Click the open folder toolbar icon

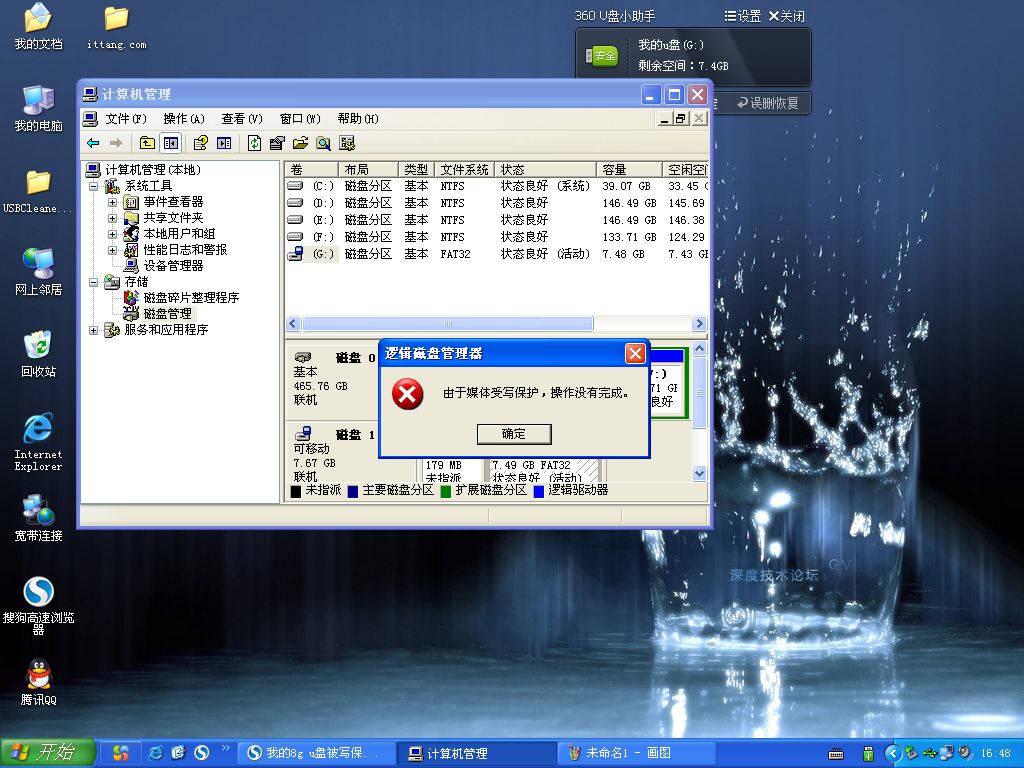click(300, 143)
